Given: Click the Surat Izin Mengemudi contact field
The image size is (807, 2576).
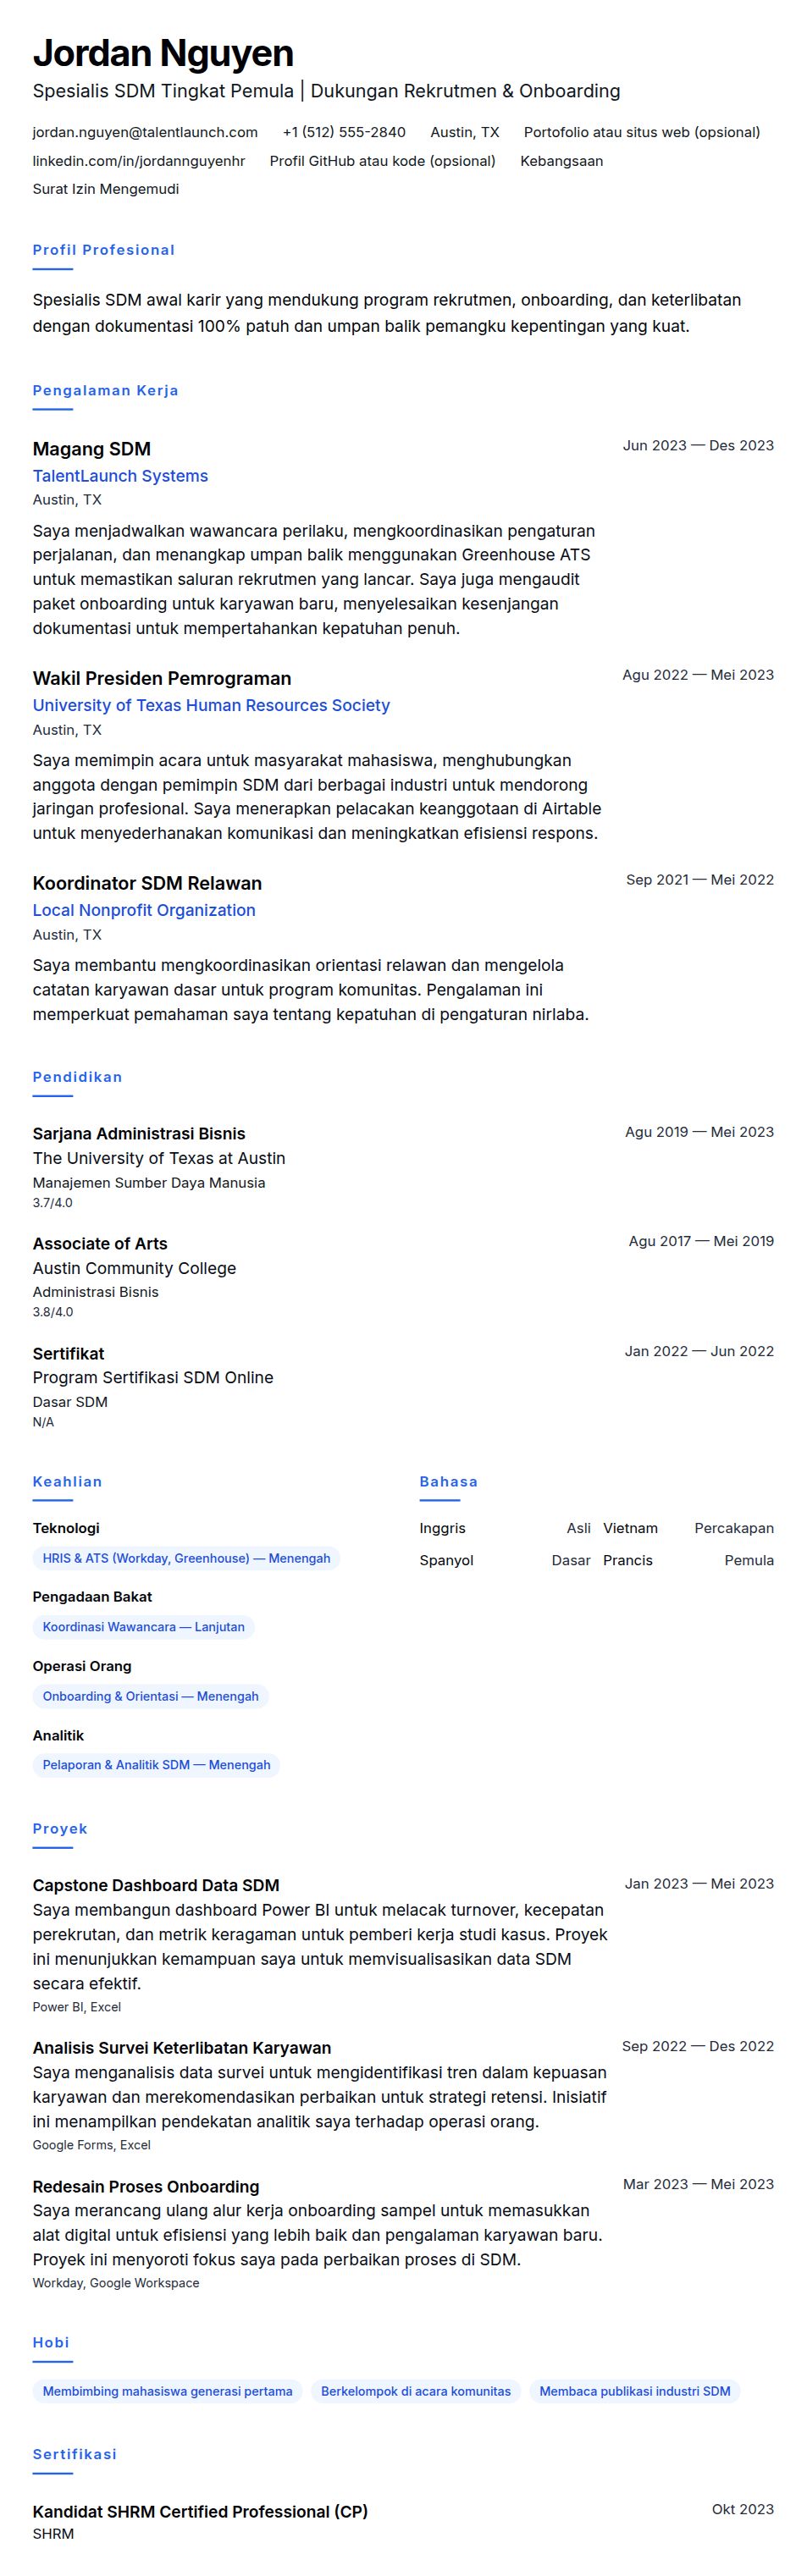Looking at the screenshot, I should click(106, 189).
